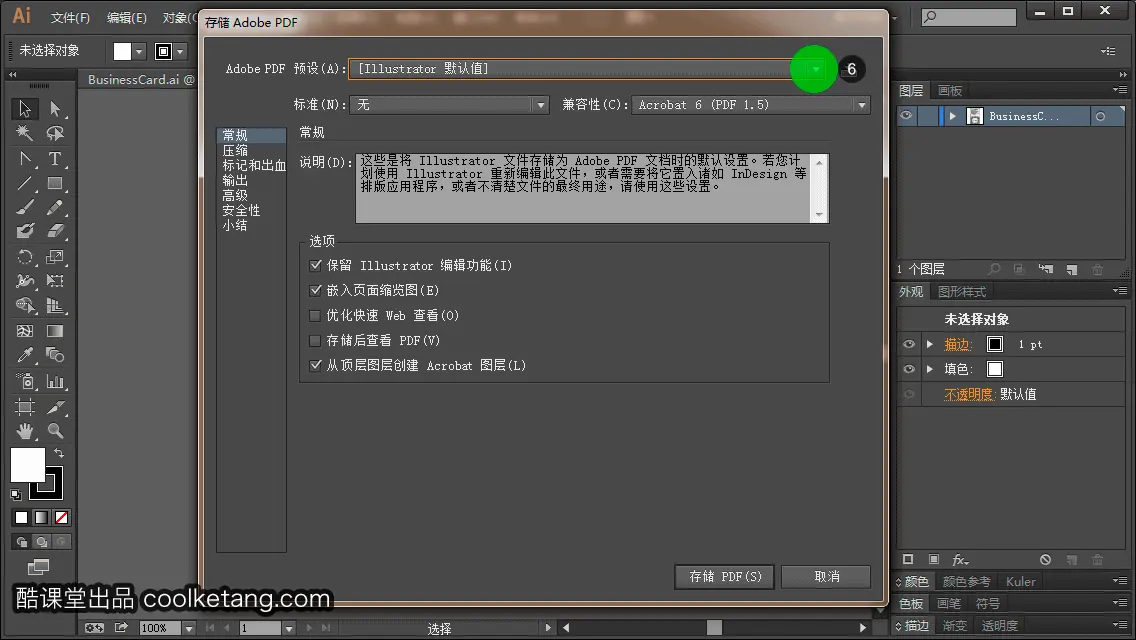Screen dimensions: 1136x640
Task: Open the Adobe PDF Preset dropdown
Action: [816, 69]
